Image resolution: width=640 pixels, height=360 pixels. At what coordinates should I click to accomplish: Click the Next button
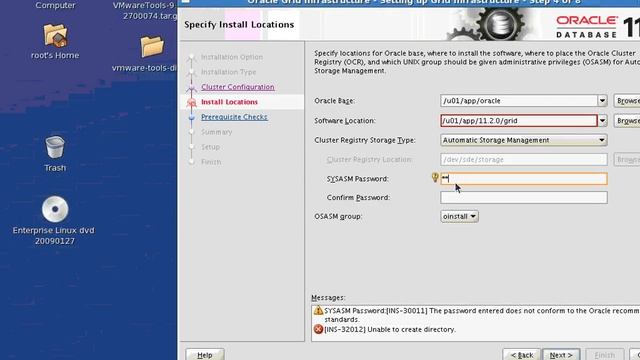point(561,355)
